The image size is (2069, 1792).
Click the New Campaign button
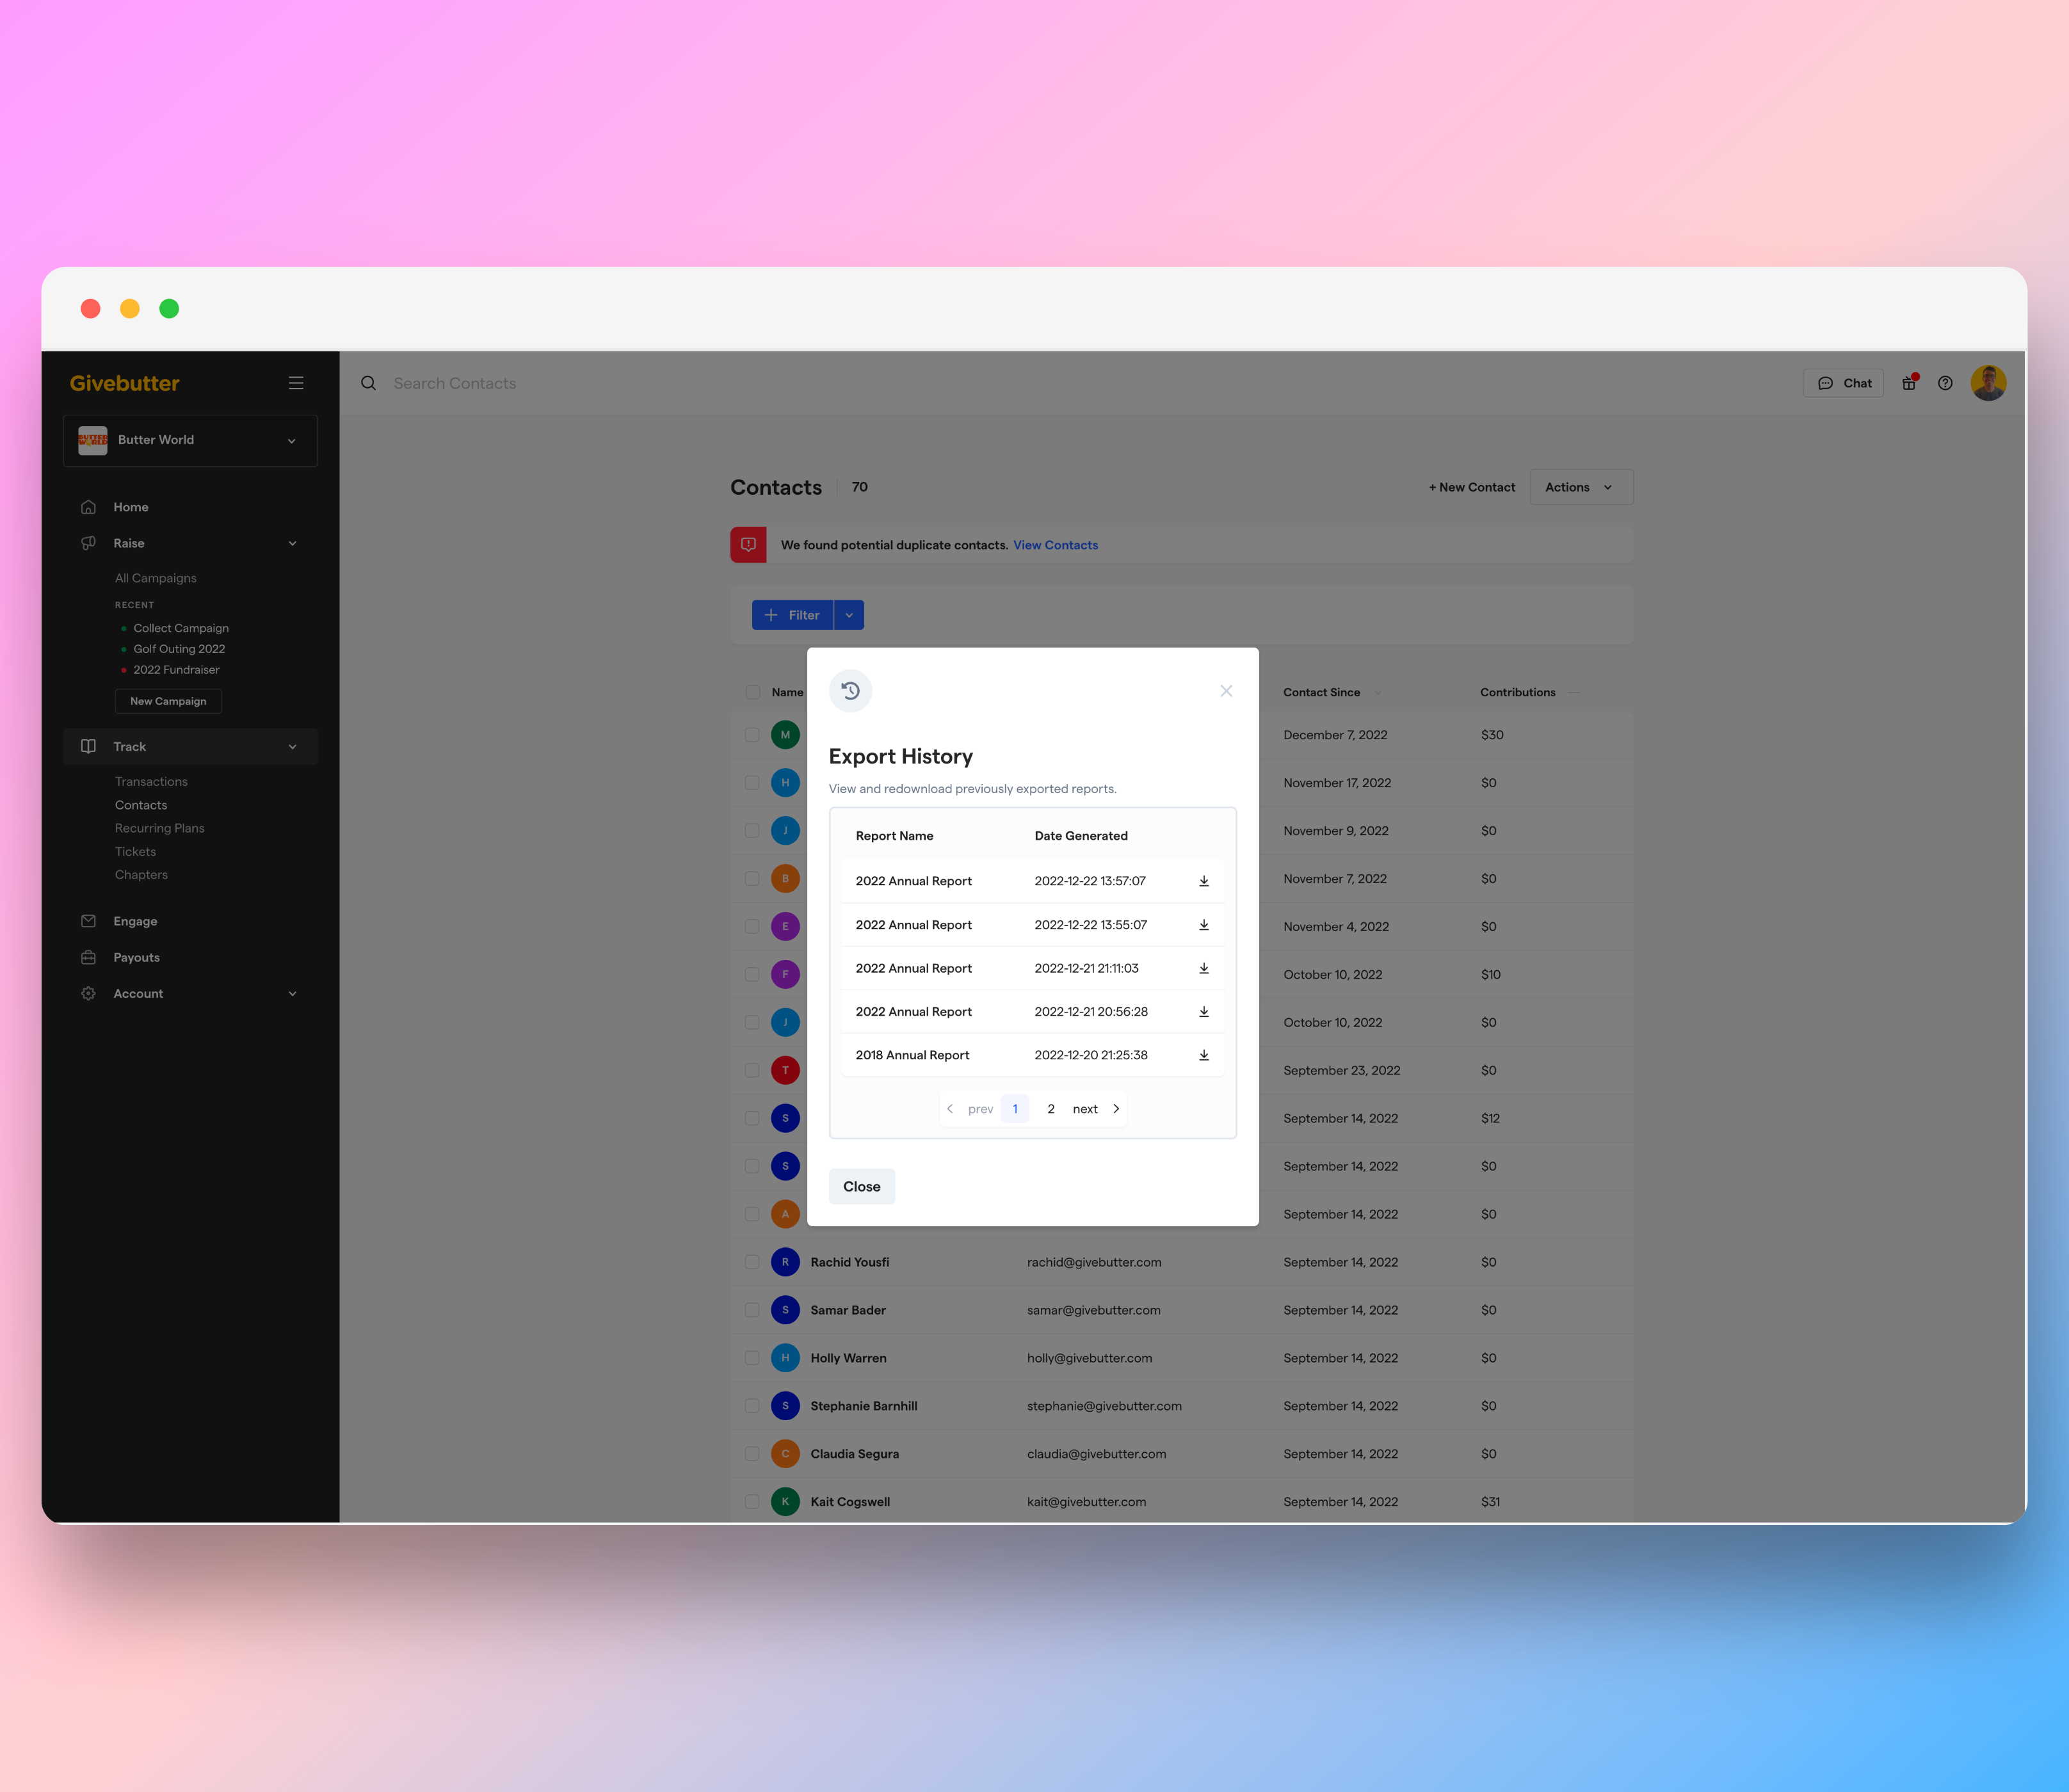pyautogui.click(x=168, y=701)
